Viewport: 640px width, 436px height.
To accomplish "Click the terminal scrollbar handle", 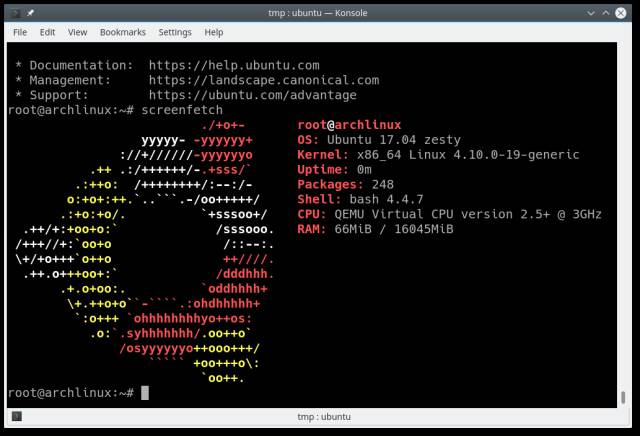I will (x=623, y=397).
